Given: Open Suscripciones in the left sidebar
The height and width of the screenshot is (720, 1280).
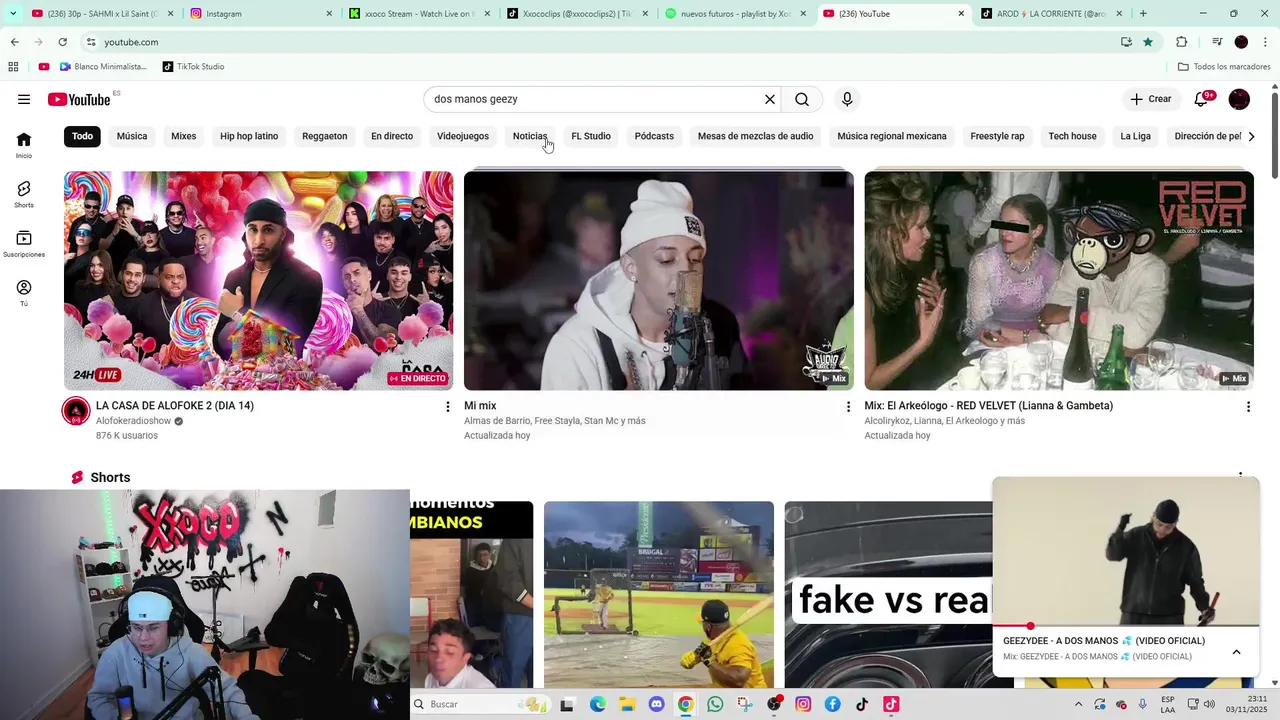Looking at the screenshot, I should (x=24, y=244).
